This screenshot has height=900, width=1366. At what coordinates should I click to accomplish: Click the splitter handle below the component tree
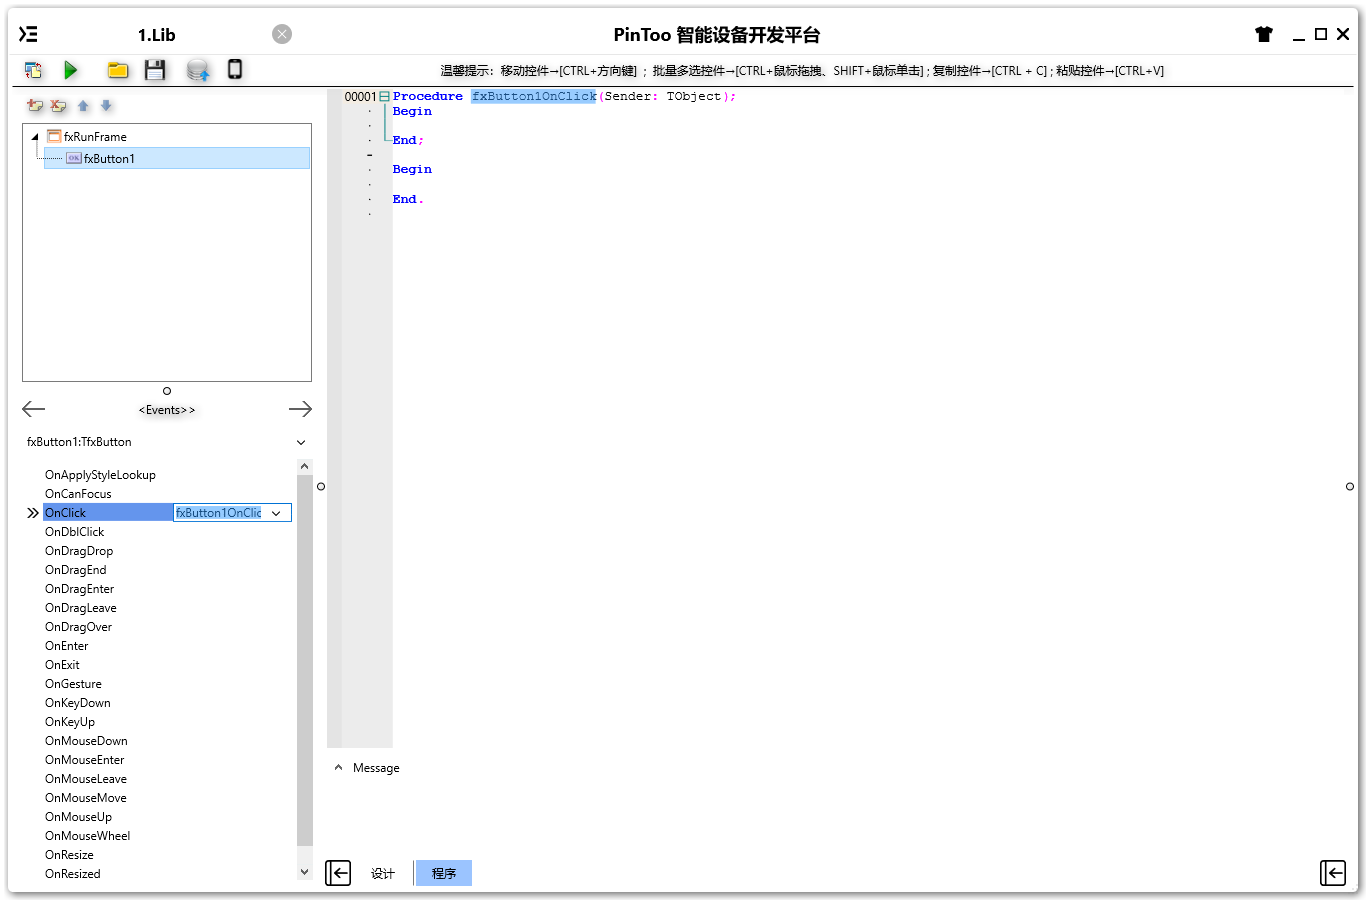[167, 391]
